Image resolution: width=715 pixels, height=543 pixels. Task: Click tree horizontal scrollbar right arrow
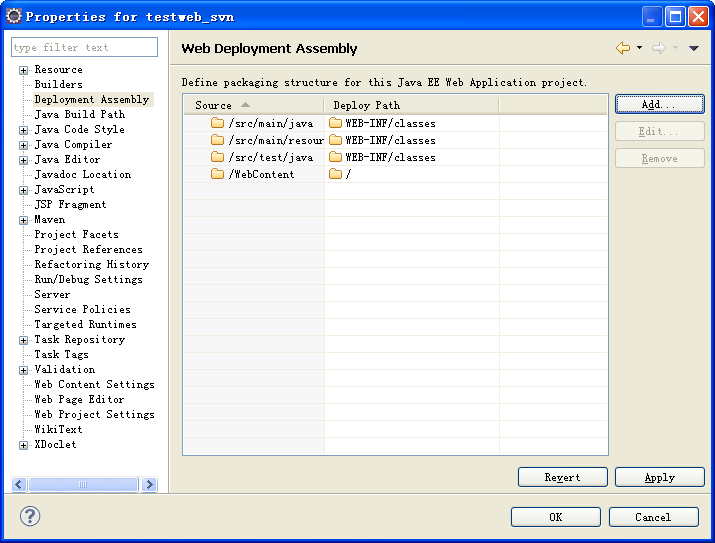[x=149, y=484]
